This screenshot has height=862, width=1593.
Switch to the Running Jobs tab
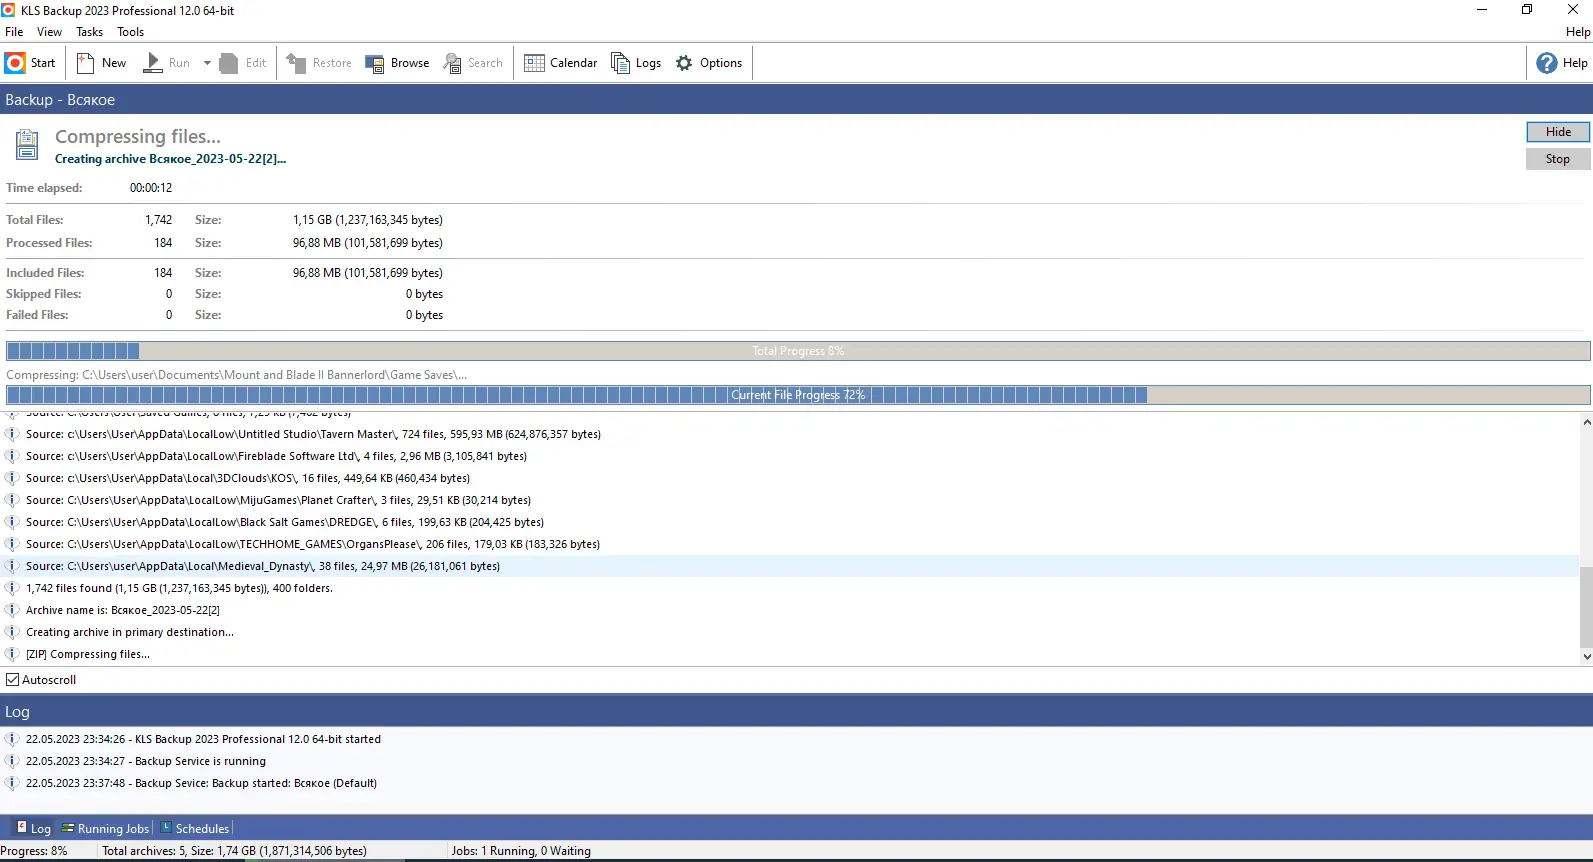tap(105, 828)
